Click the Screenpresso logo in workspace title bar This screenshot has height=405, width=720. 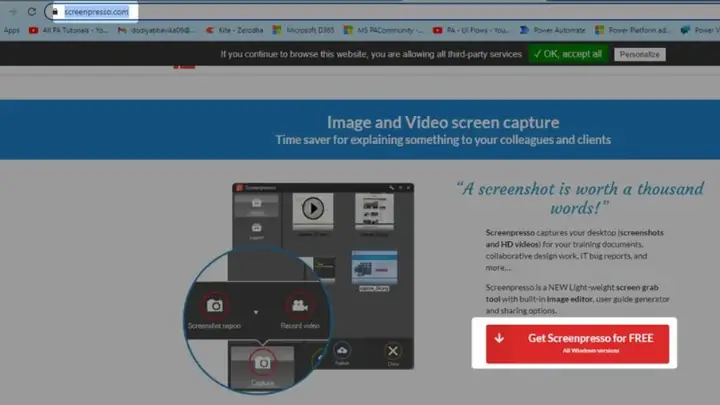(239, 188)
